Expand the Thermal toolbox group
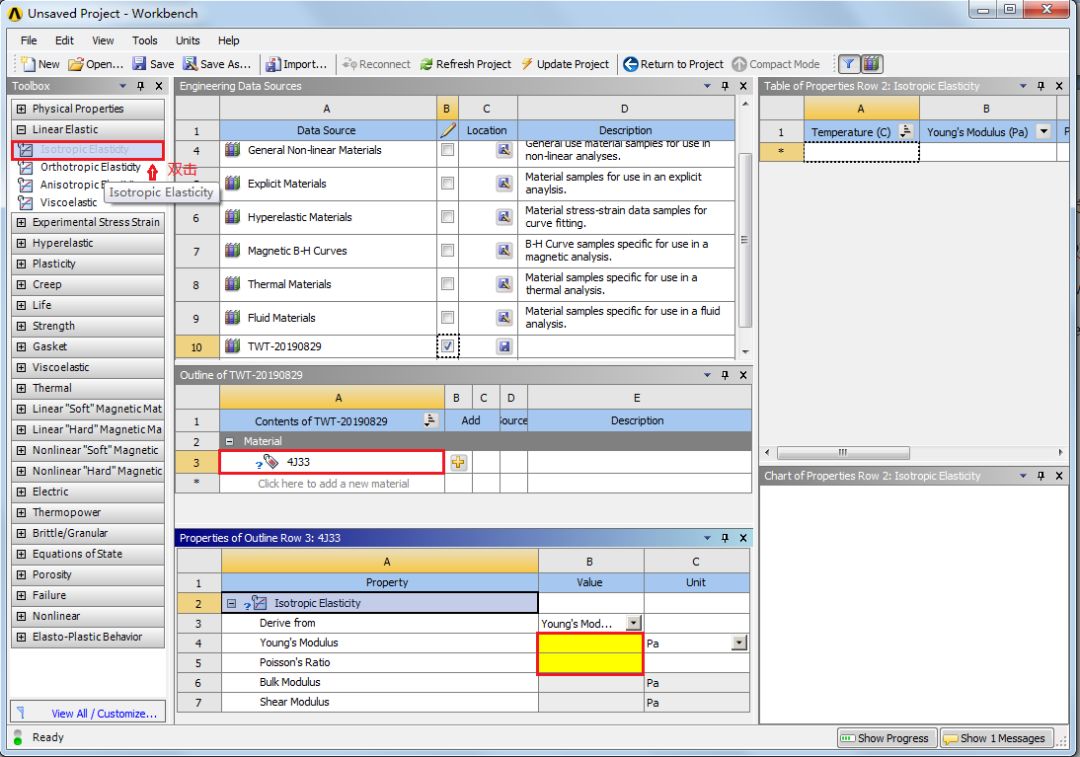 point(21,388)
